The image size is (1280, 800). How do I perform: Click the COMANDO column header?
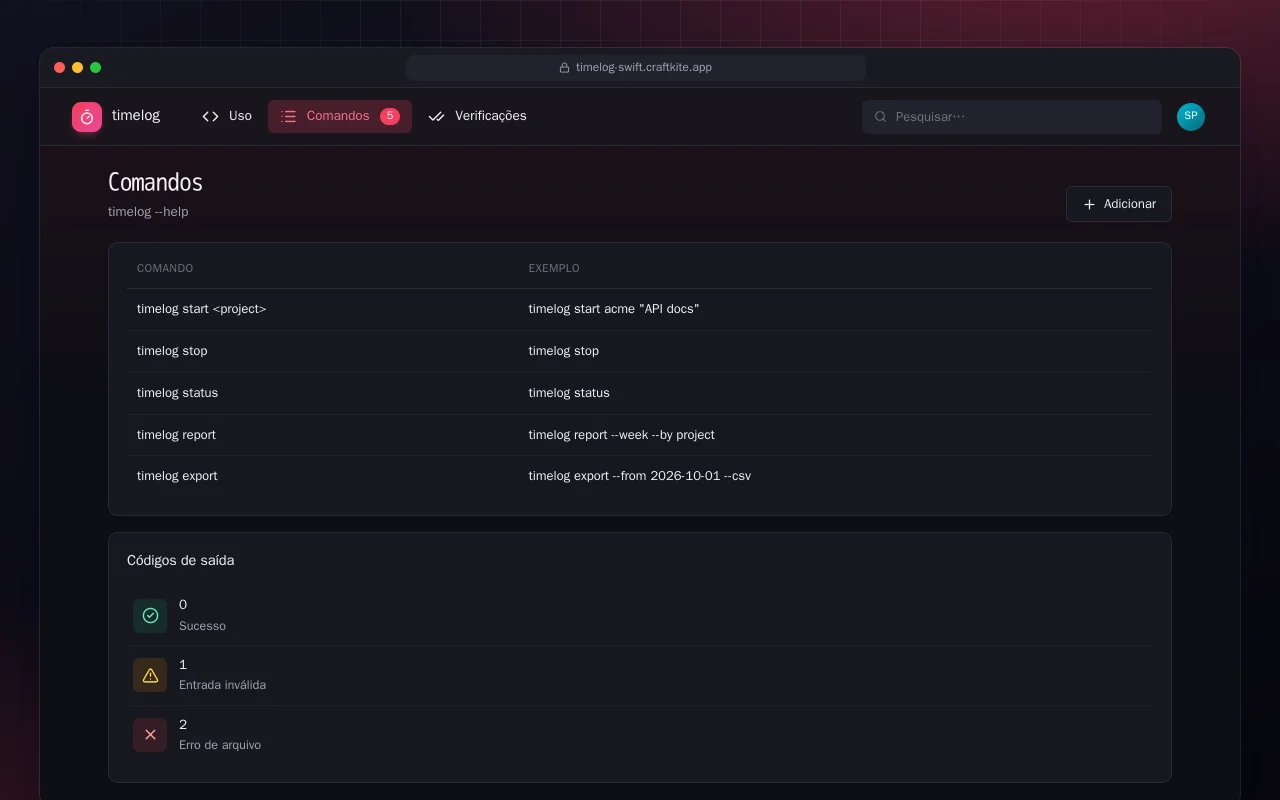click(165, 268)
